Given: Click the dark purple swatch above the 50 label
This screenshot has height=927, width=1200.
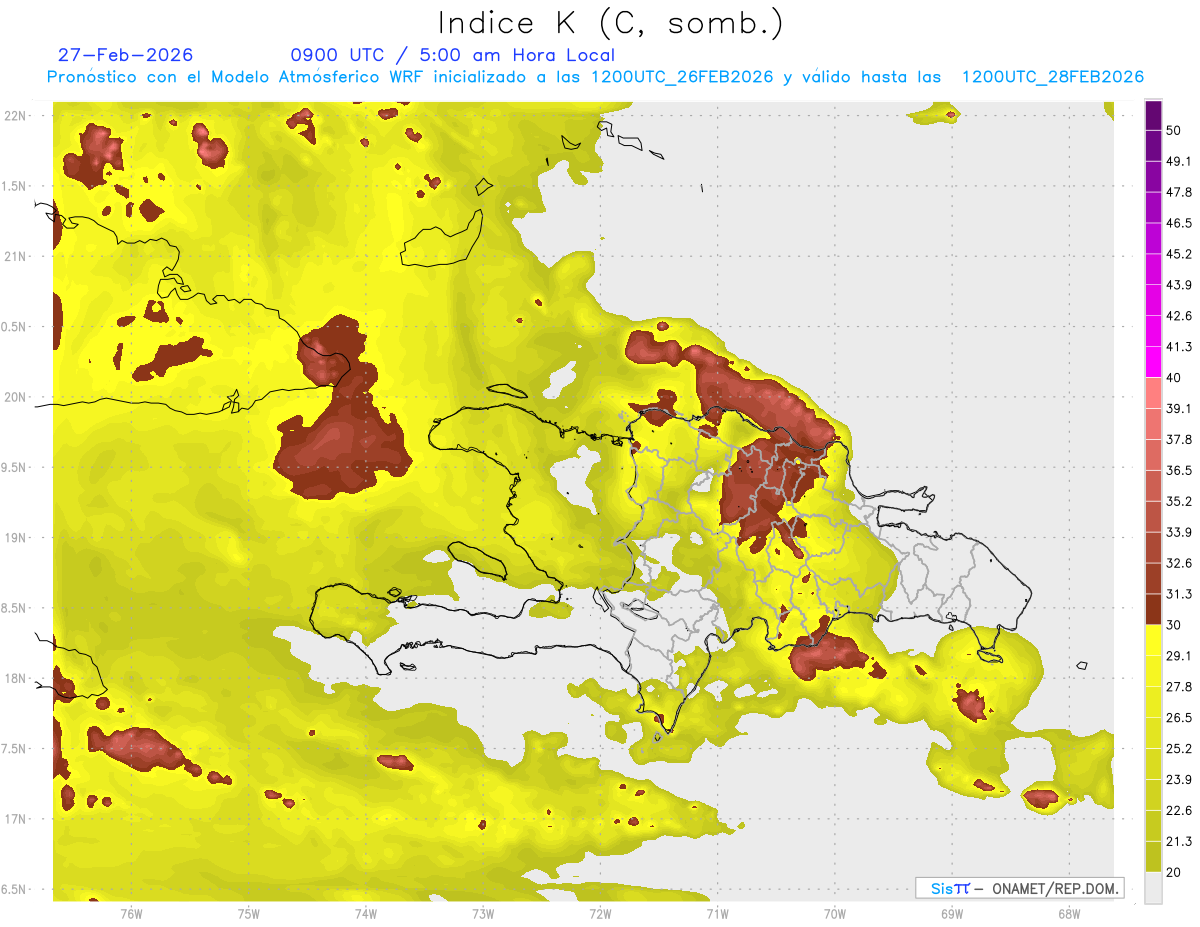Looking at the screenshot, I should (x=1154, y=115).
